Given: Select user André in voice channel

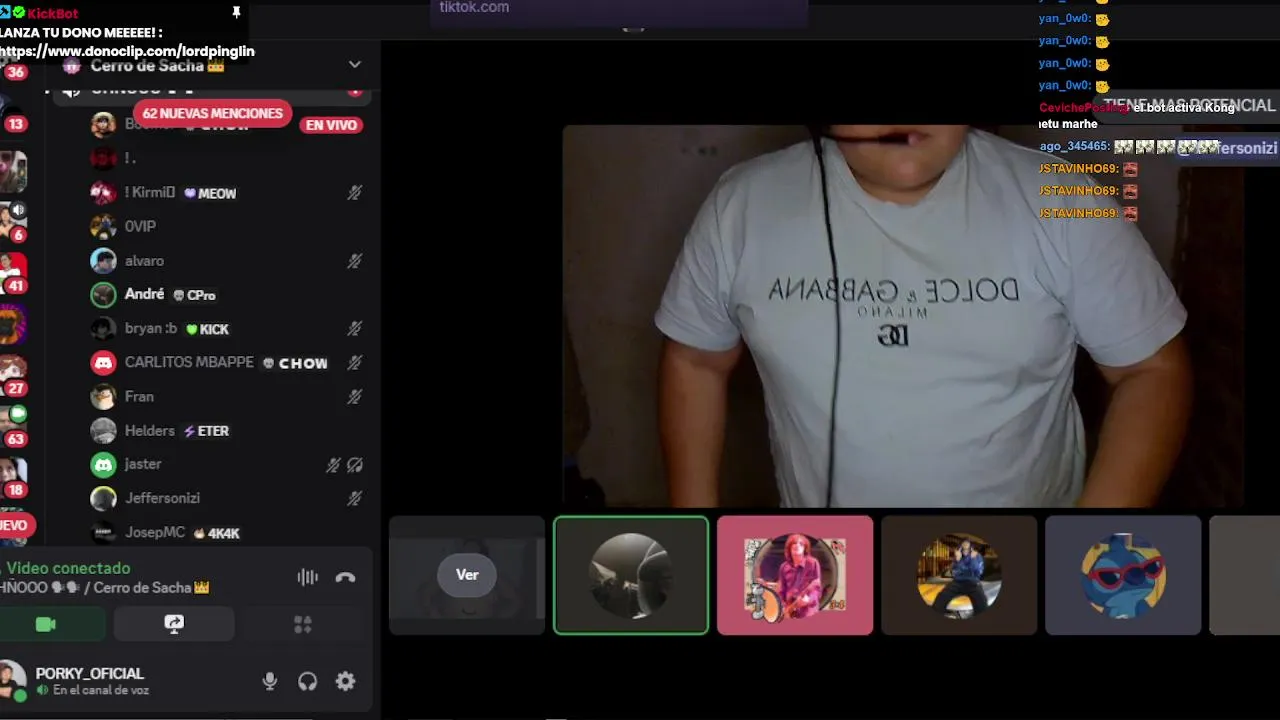Looking at the screenshot, I should pyautogui.click(x=144, y=294).
